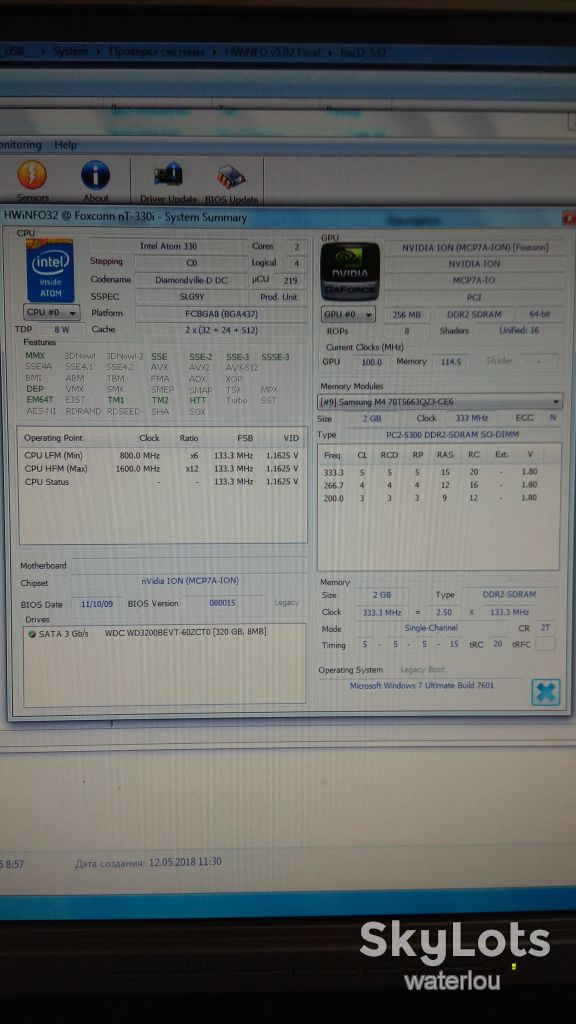Click the GPU clock 100.0 value
Screen dimensions: 576x1024
tap(371, 362)
